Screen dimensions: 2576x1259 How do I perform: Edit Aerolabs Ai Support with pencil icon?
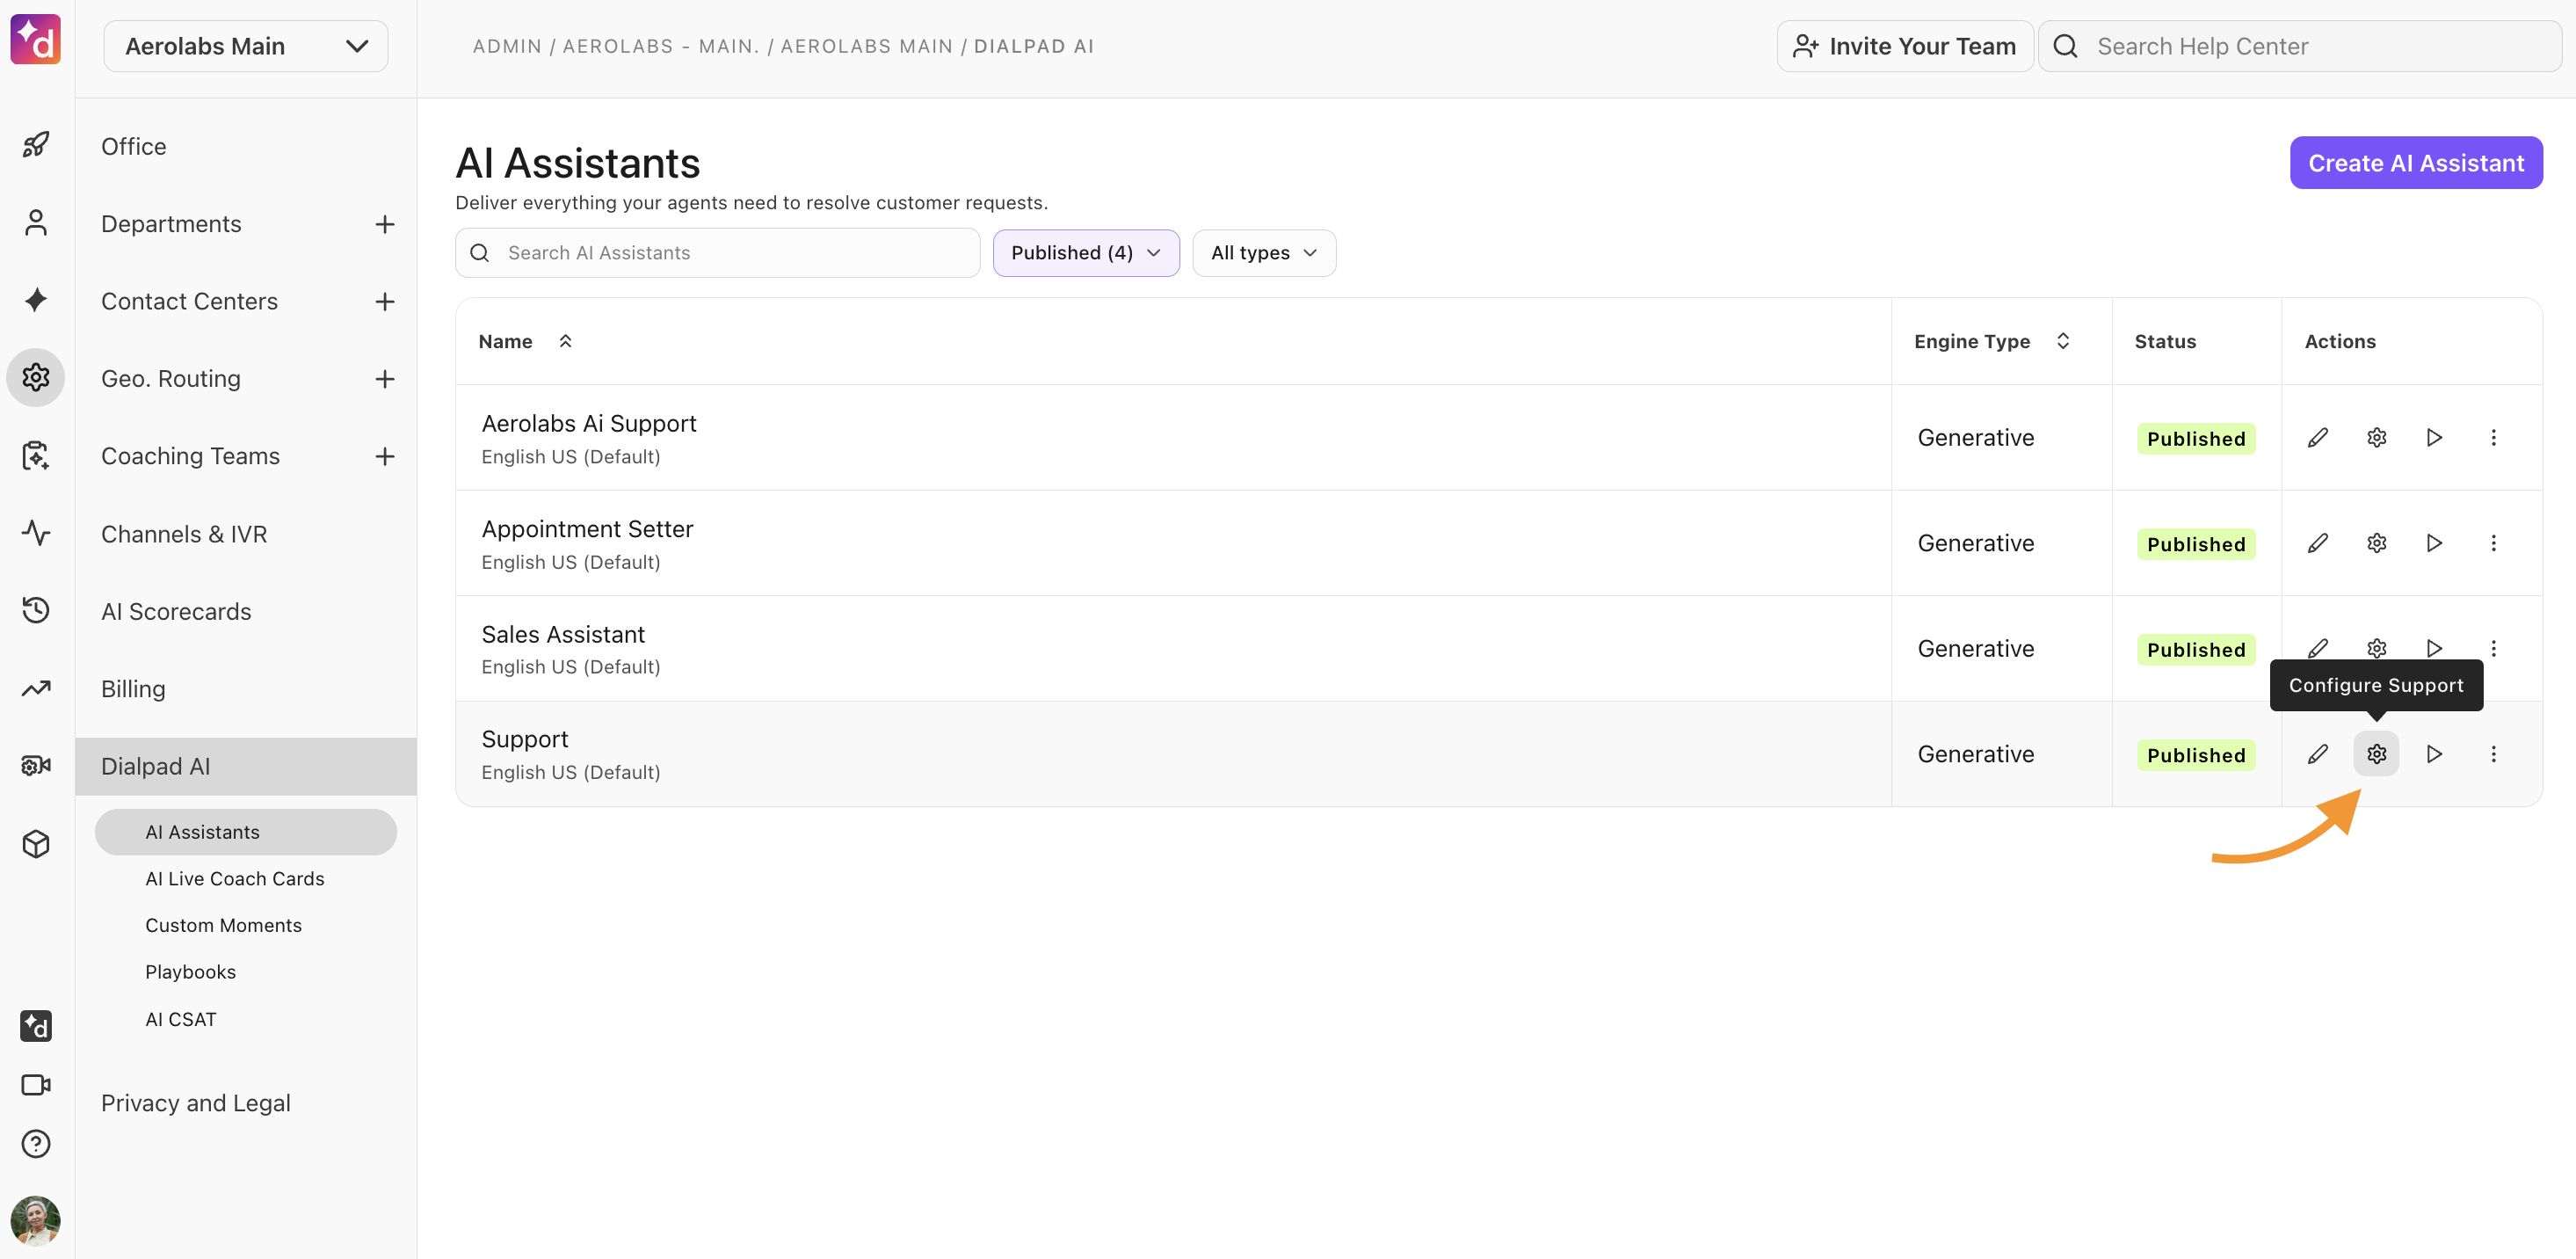pyautogui.click(x=2318, y=438)
